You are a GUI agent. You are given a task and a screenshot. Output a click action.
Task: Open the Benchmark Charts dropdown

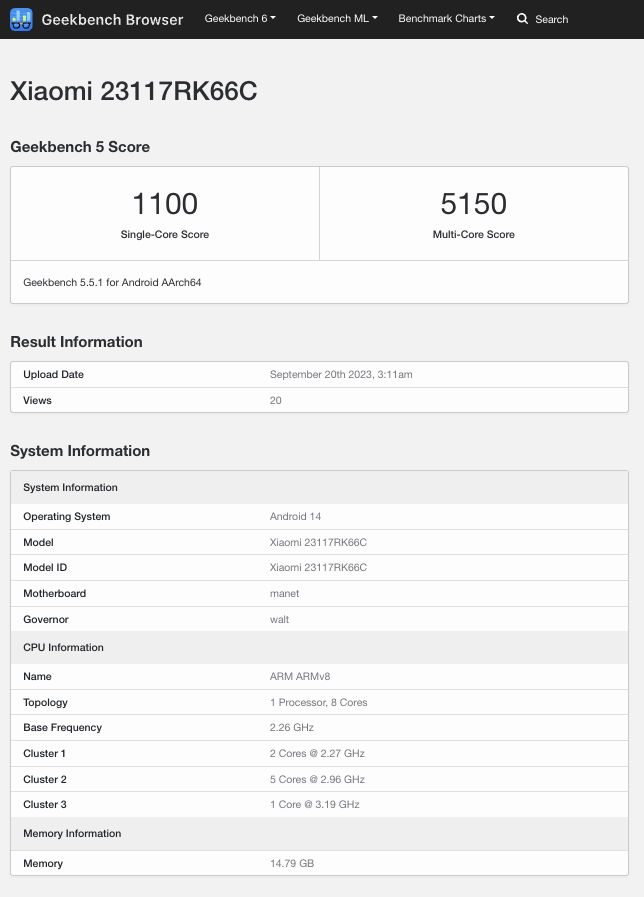coord(446,19)
